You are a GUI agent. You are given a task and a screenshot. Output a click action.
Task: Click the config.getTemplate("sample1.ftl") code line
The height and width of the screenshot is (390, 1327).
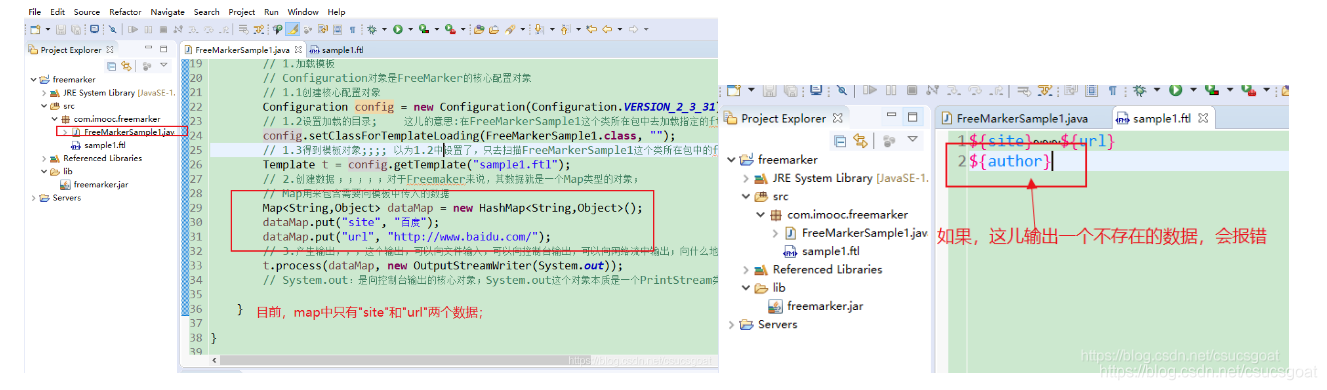[x=416, y=165]
